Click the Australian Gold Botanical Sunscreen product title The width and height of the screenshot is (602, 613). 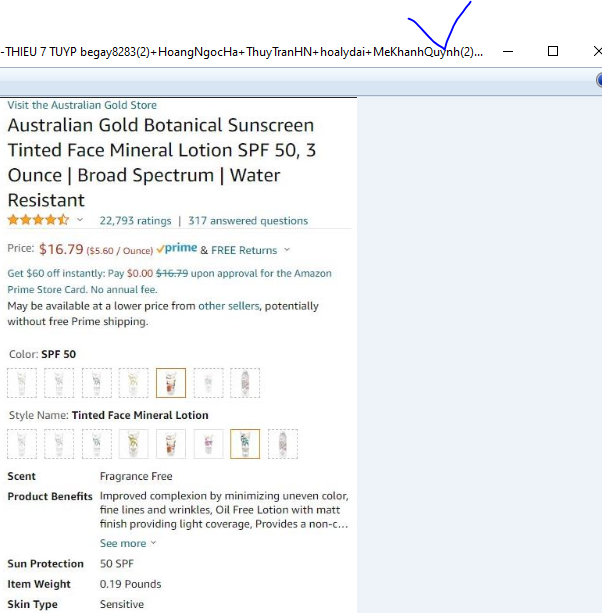click(x=162, y=163)
